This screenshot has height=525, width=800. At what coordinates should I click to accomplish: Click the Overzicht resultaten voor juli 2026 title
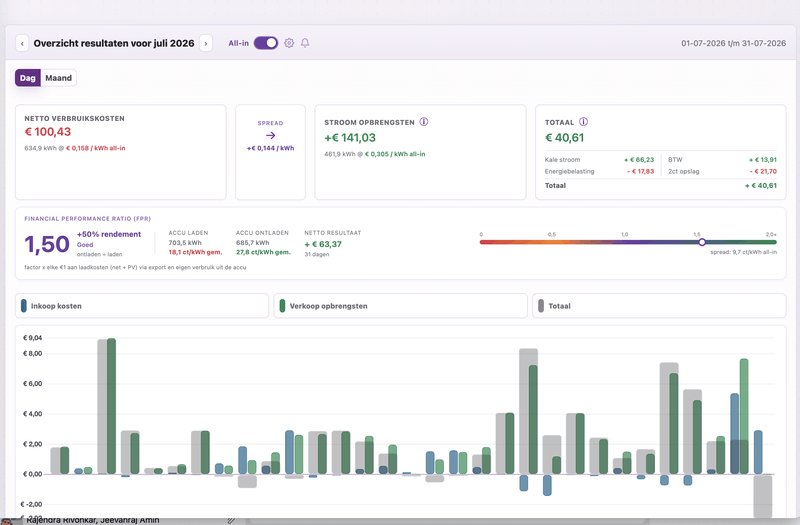114,43
